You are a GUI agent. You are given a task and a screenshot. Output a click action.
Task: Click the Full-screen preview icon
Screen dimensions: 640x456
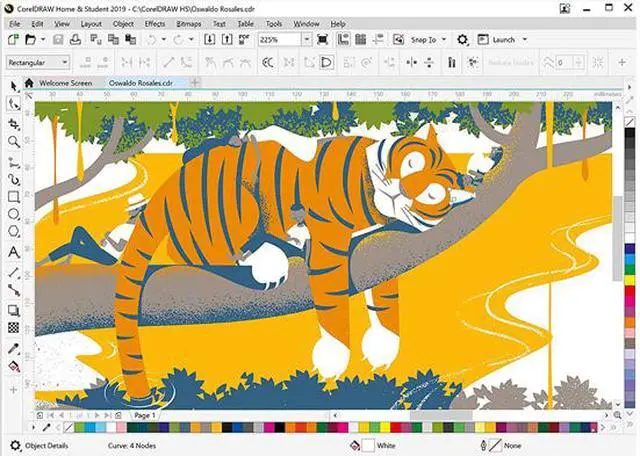click(x=322, y=40)
